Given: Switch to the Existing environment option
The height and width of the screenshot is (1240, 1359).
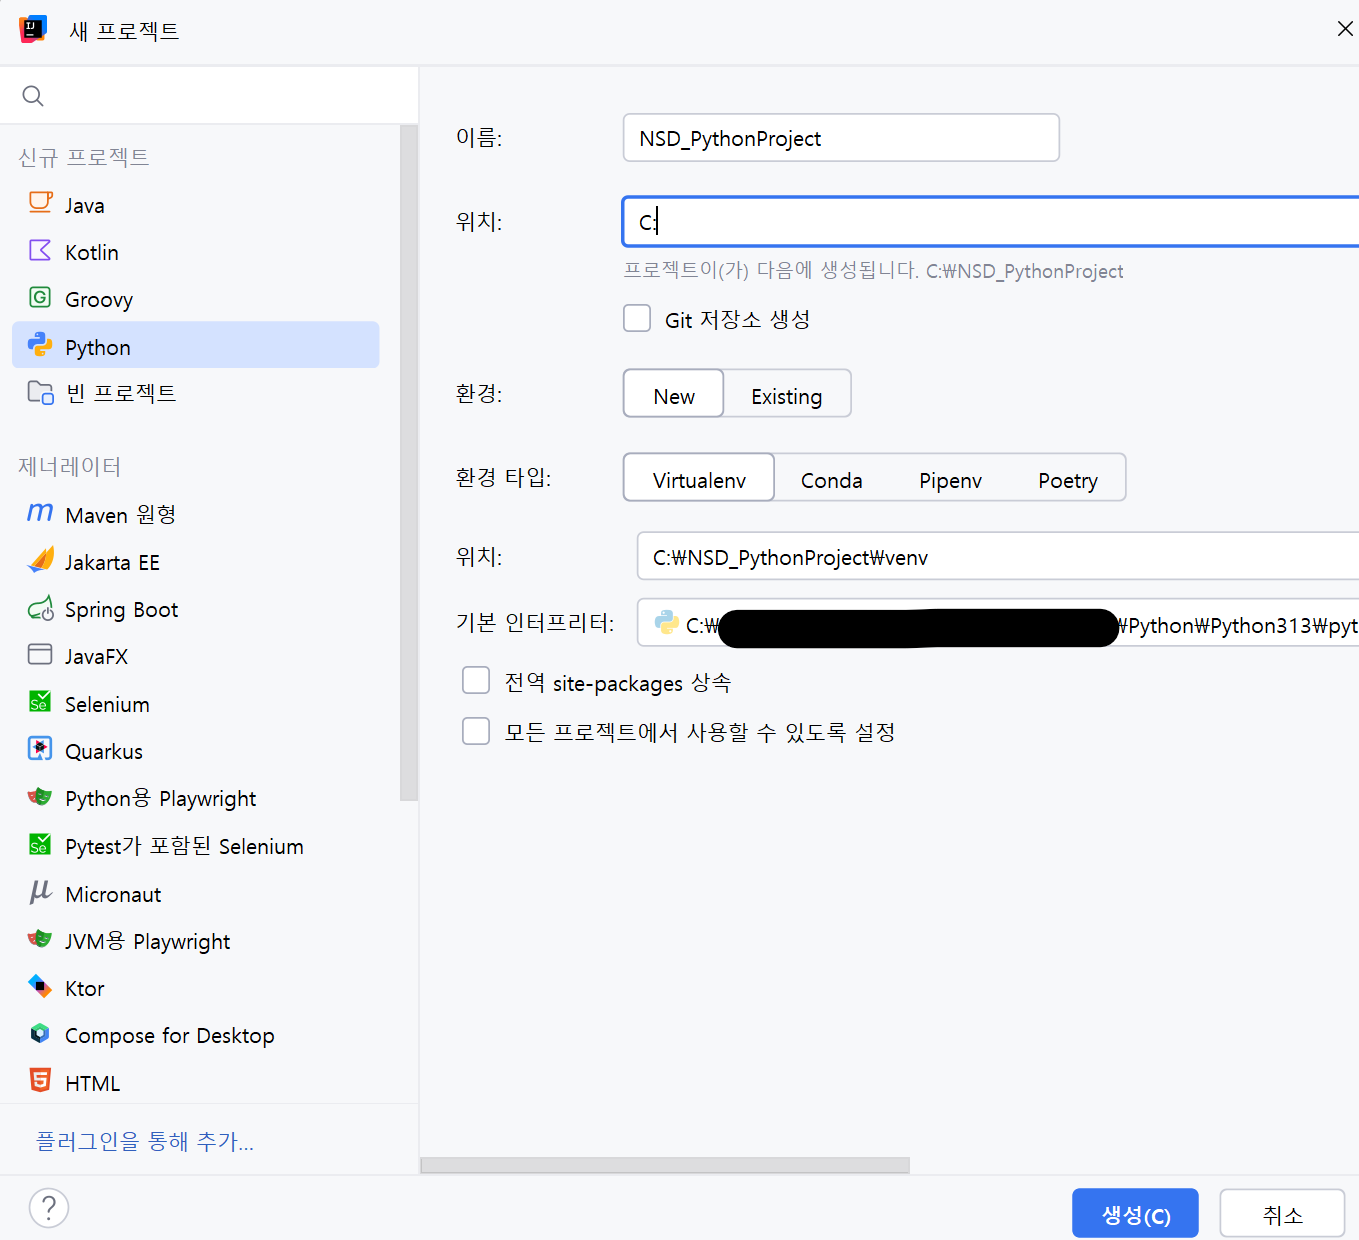Looking at the screenshot, I should tap(787, 394).
